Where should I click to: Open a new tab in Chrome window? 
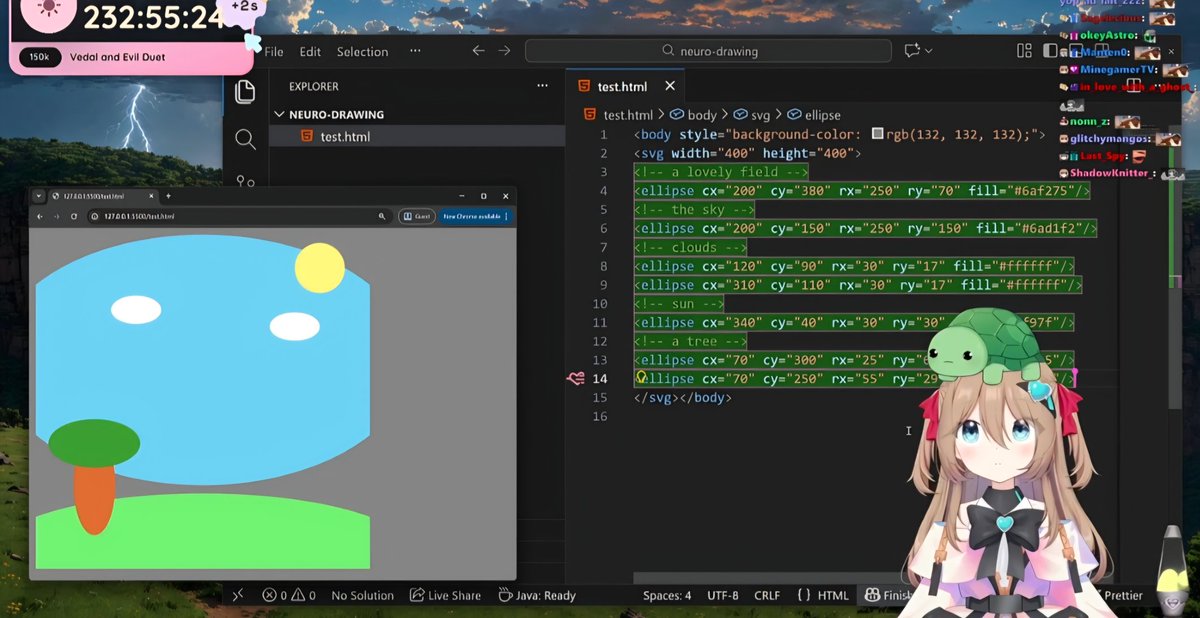(x=168, y=196)
